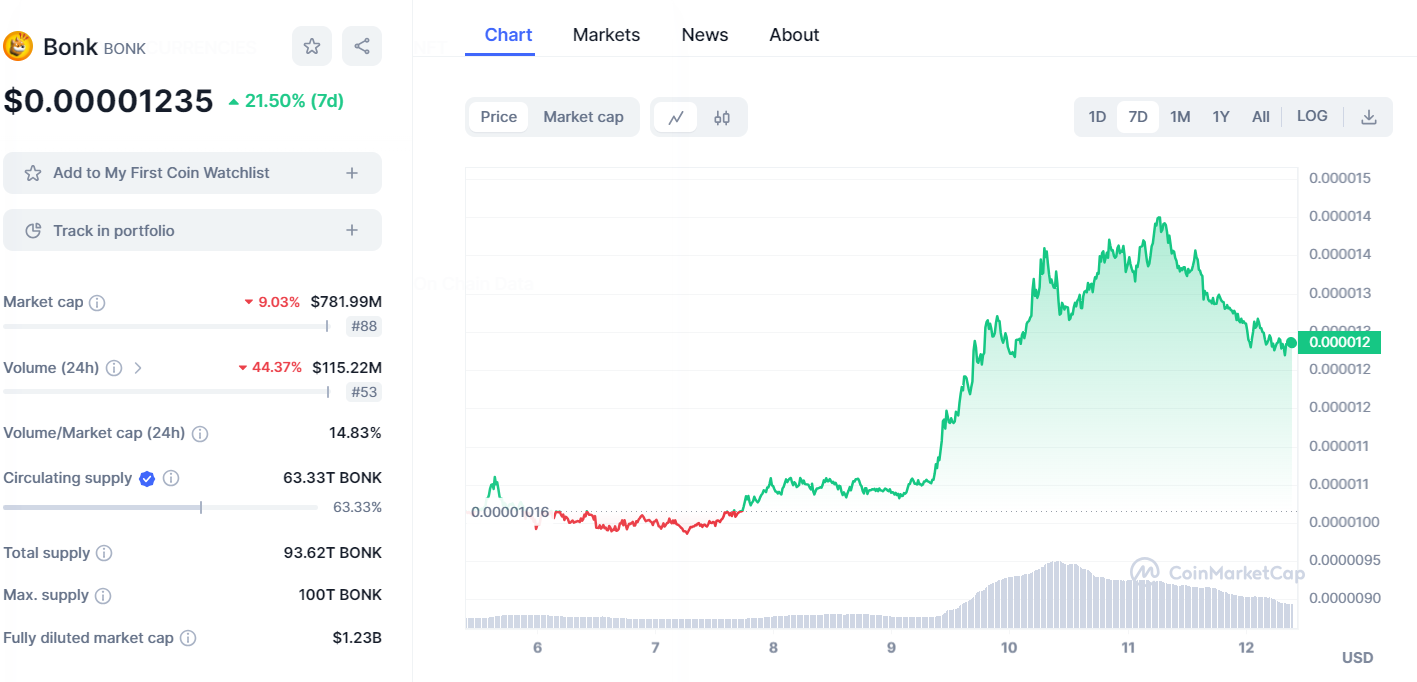Click the $115.22M volume value

coord(347,368)
